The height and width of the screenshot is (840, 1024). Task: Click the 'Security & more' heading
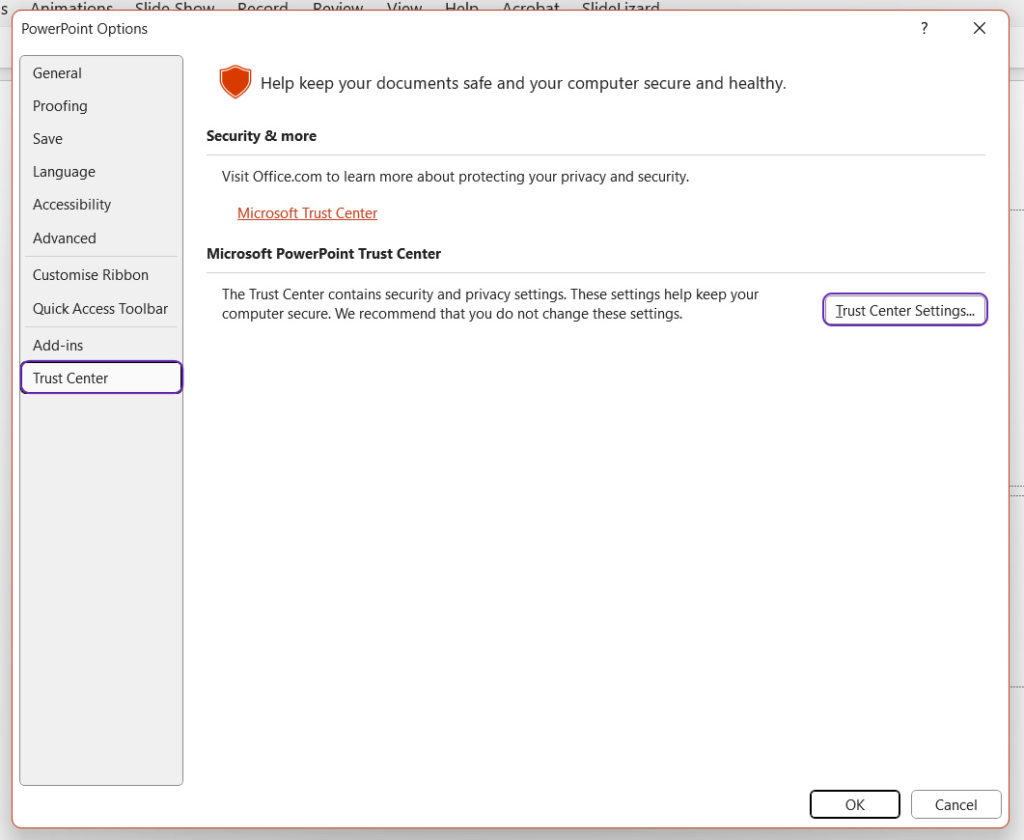click(x=261, y=136)
